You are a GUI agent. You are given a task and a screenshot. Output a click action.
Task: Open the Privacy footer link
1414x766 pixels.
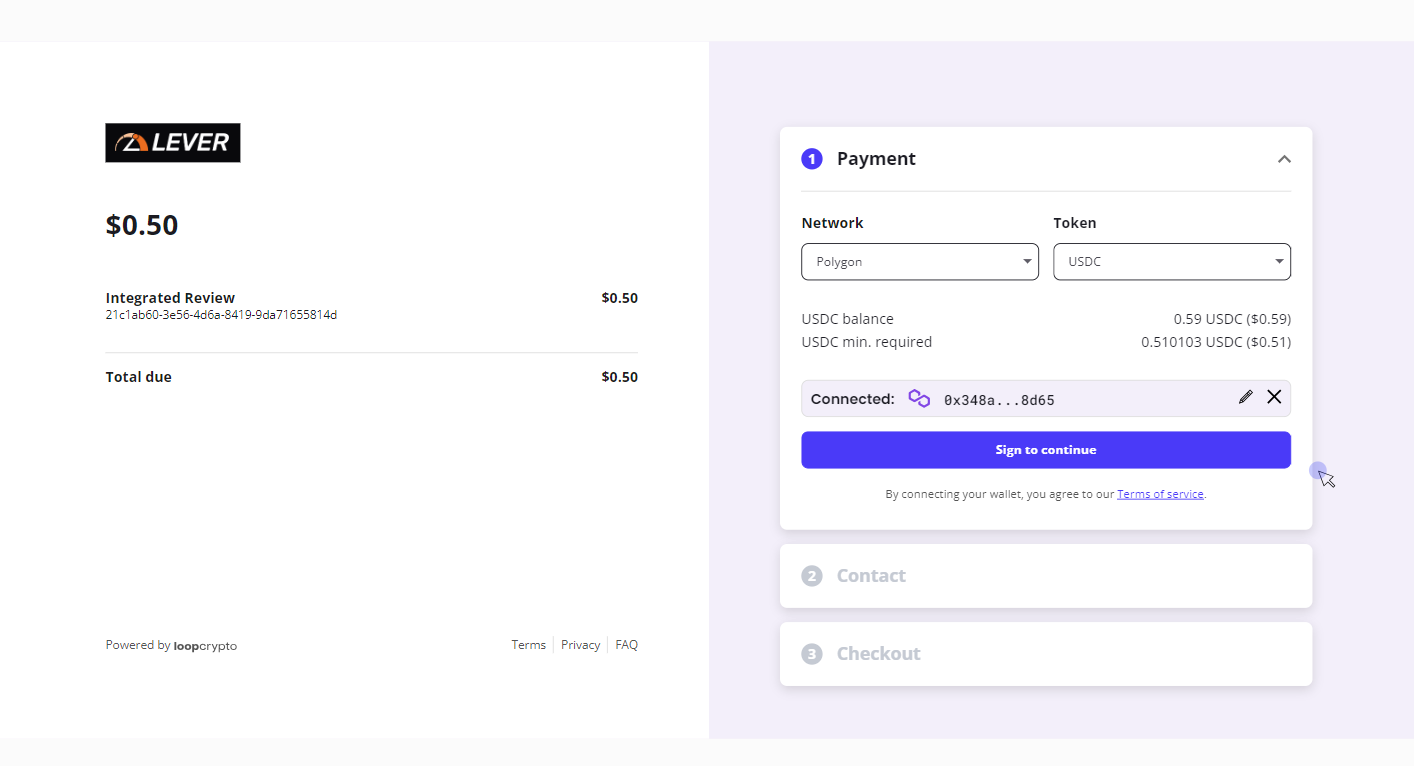(x=580, y=644)
